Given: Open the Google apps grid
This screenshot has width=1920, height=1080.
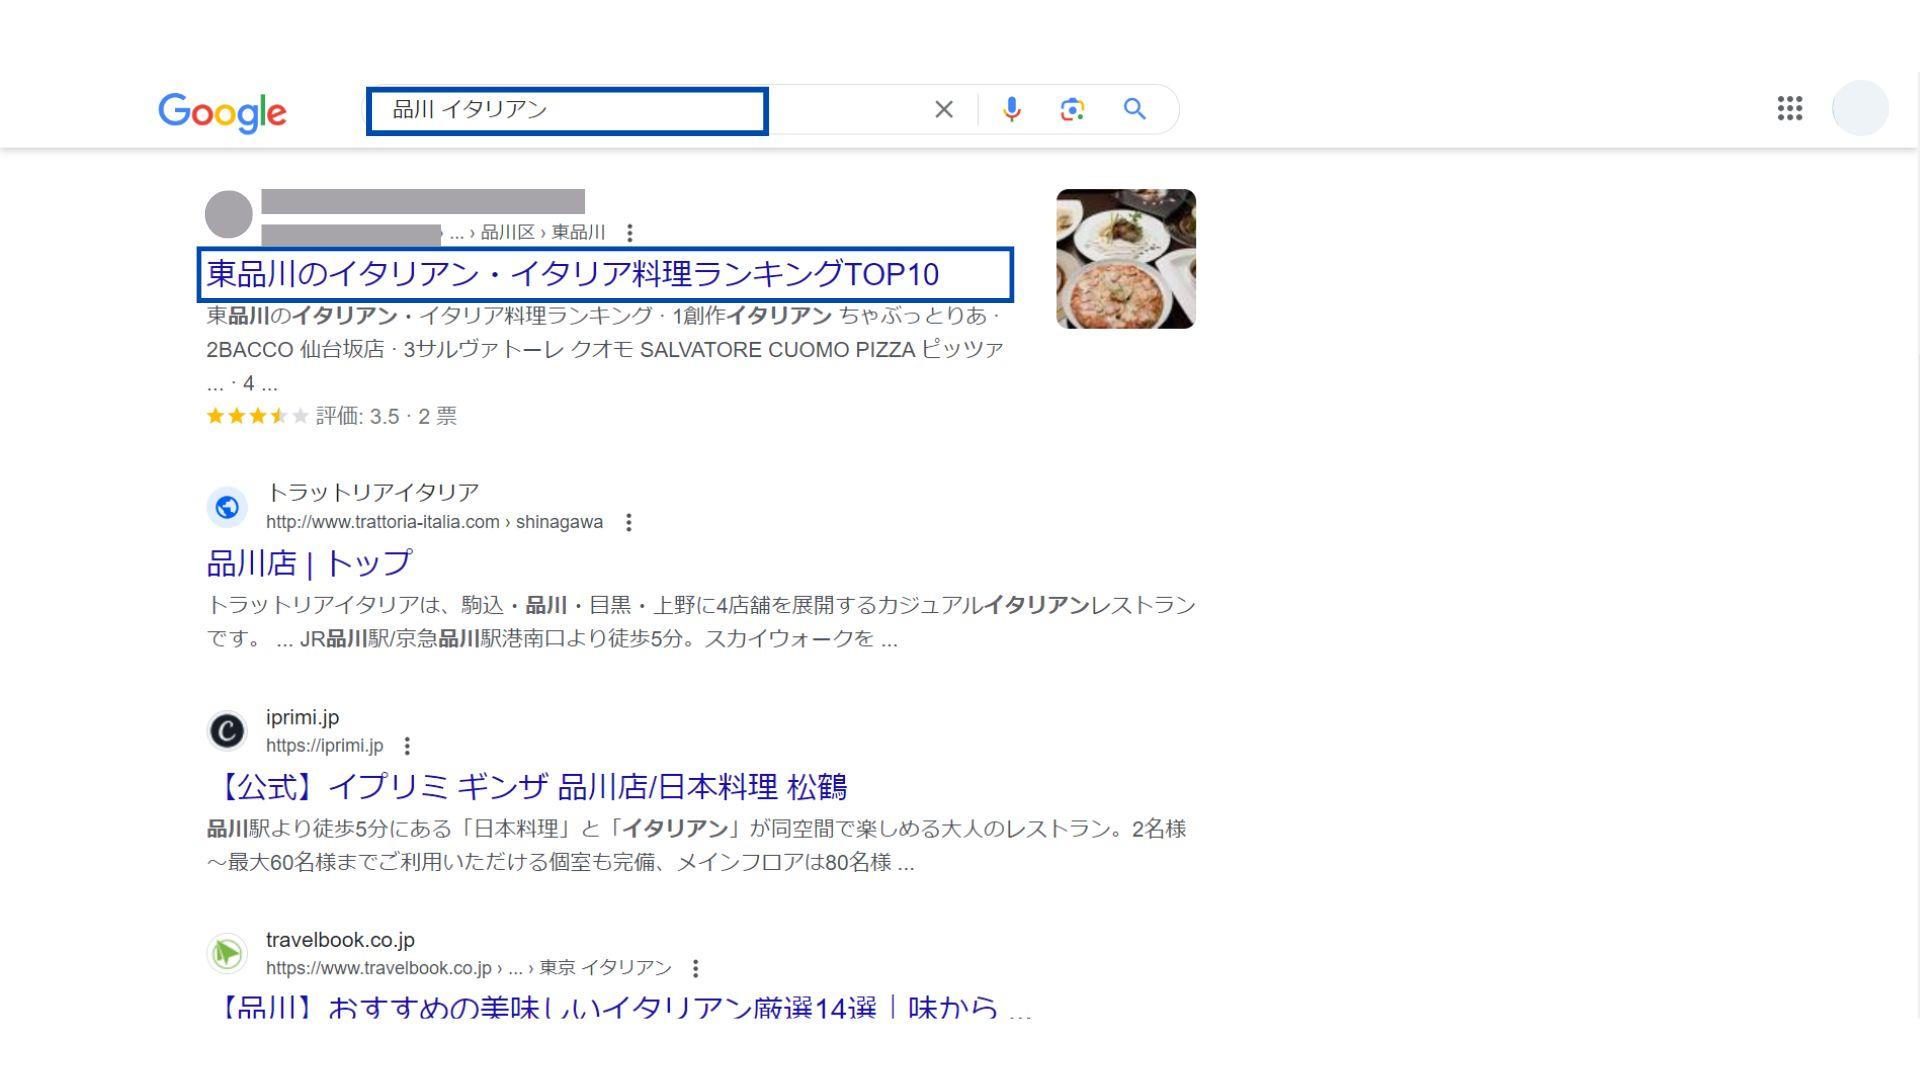Looking at the screenshot, I should 1790,108.
